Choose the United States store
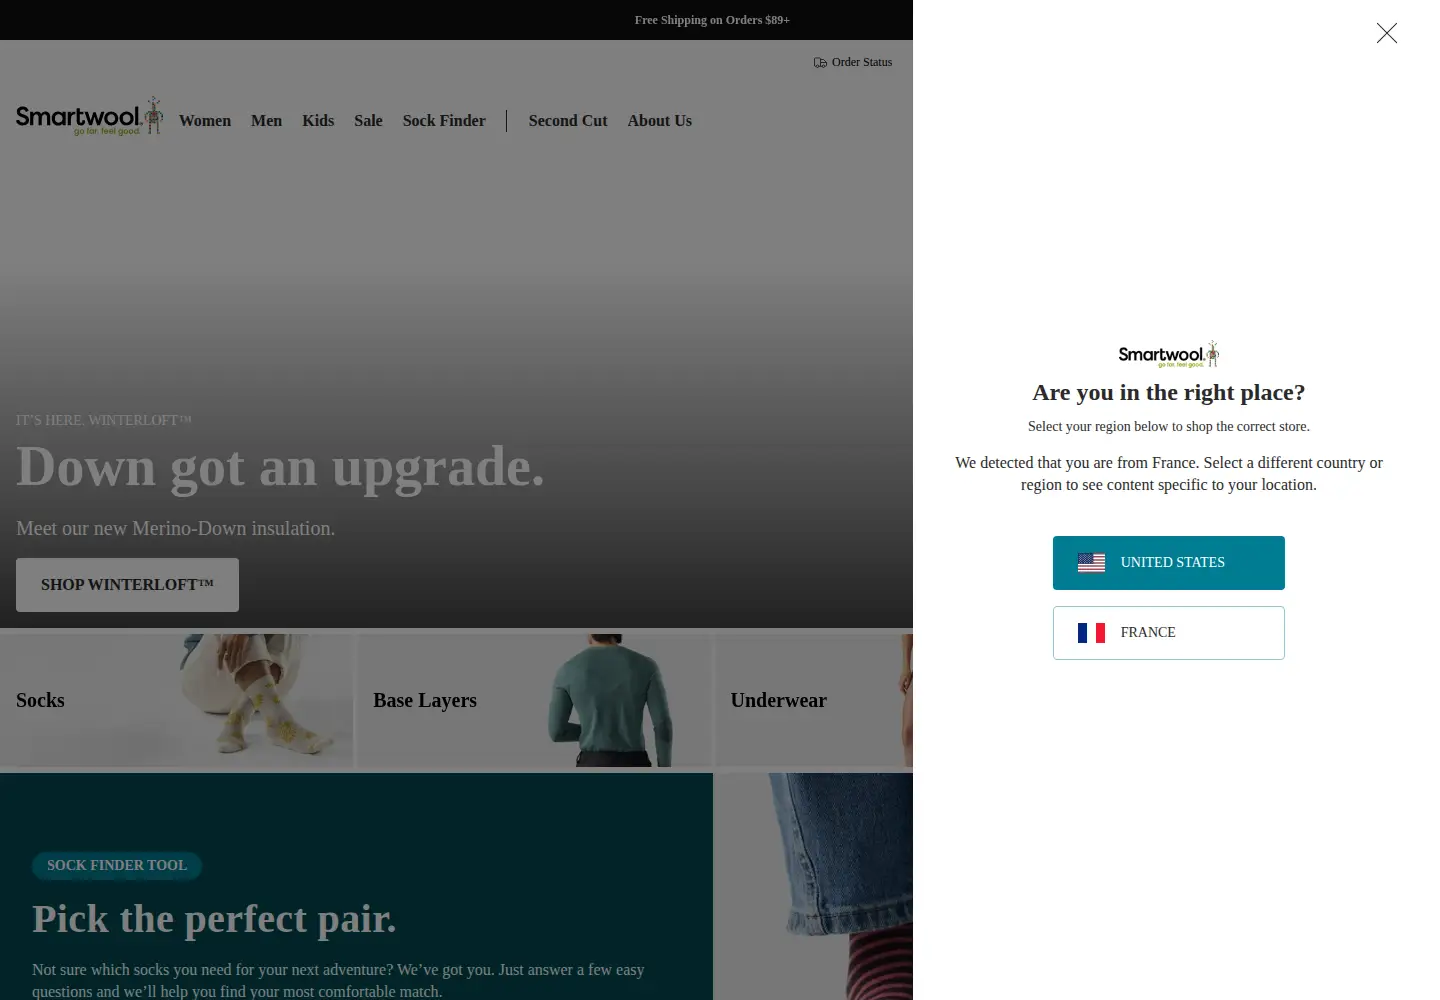Image resolution: width=1440 pixels, height=1000 pixels. coord(1168,563)
